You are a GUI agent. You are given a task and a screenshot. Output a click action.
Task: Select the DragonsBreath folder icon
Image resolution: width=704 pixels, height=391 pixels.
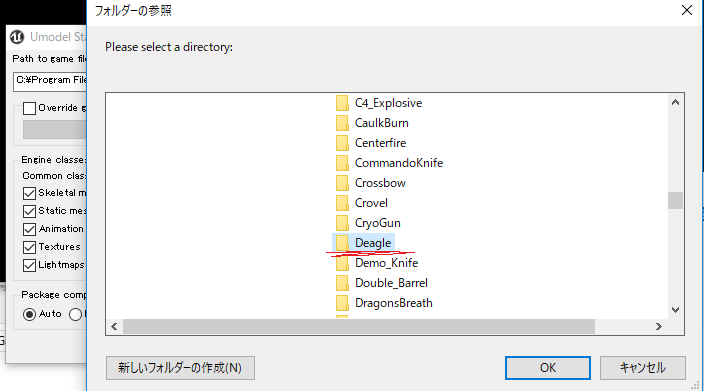coord(342,303)
